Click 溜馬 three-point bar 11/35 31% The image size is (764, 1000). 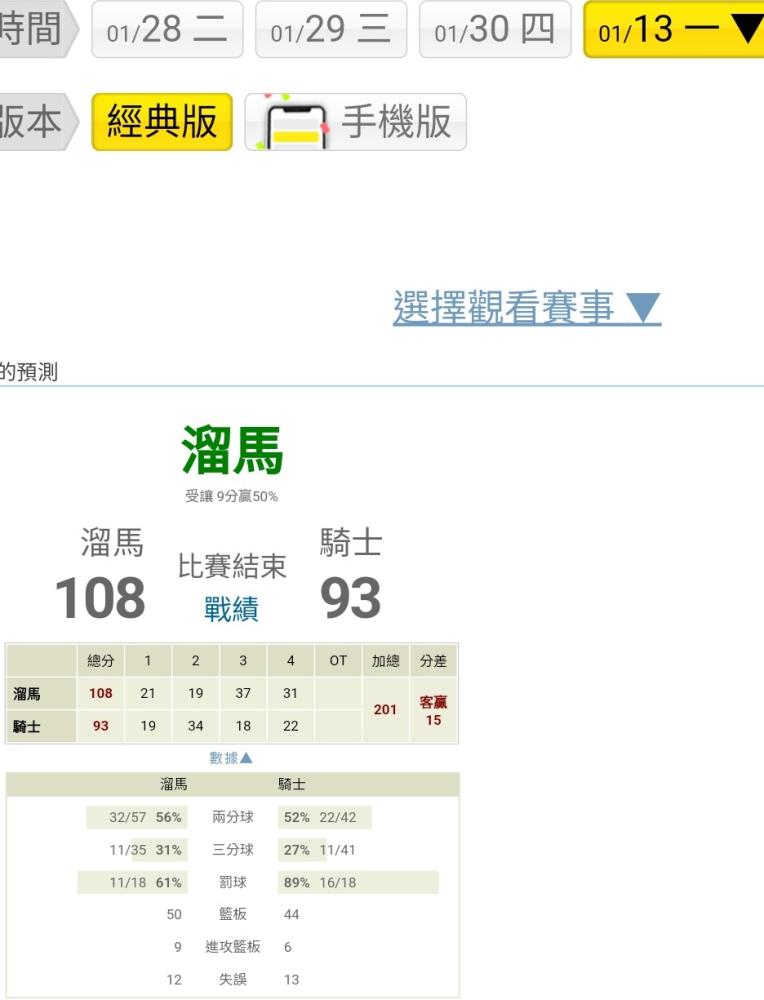click(149, 850)
